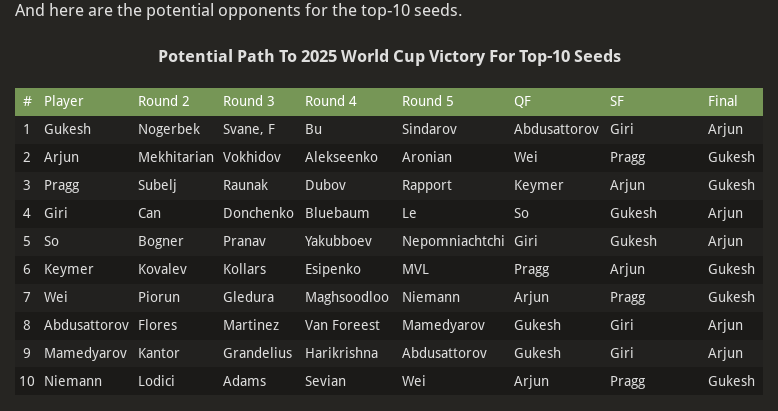Click the Maghsoodloo cell

pos(347,297)
